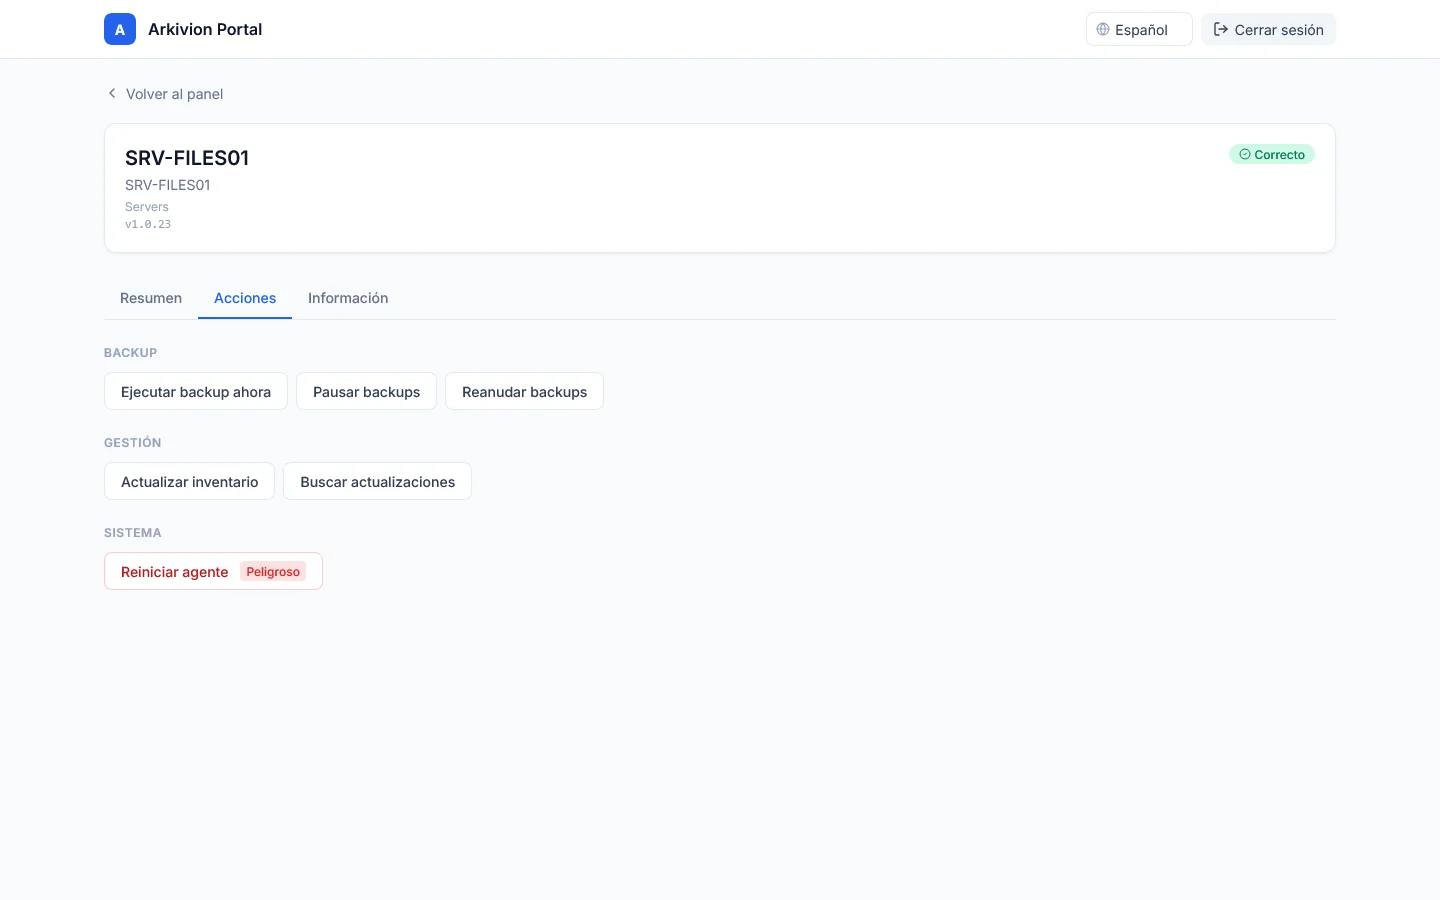Select the Acciones tab
Viewport: 1440px width, 900px height.
[x=245, y=298]
